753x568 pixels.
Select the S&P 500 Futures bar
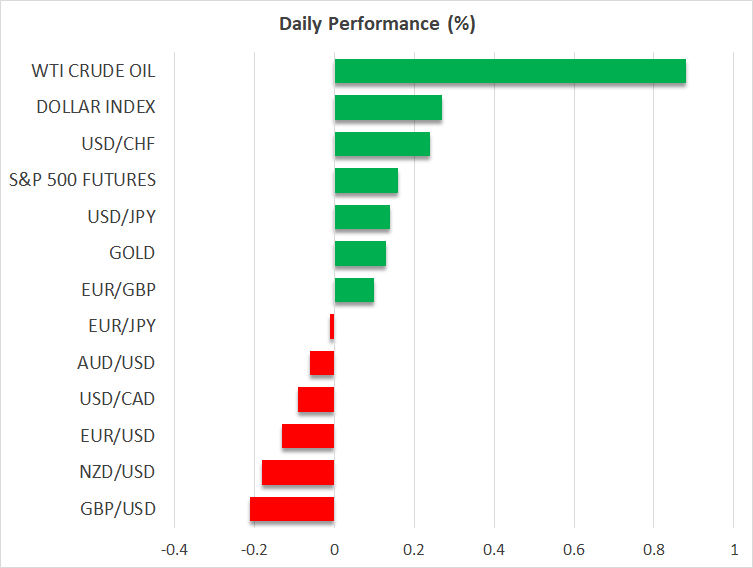[x=366, y=181]
